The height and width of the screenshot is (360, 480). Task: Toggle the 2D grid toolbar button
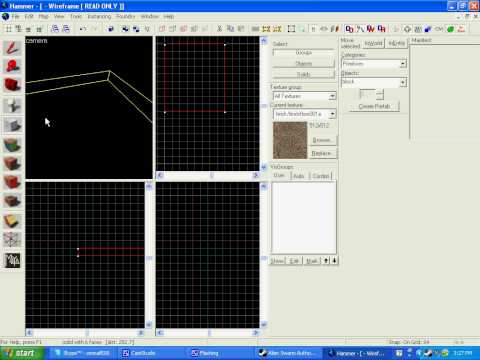pyautogui.click(x=9, y=29)
